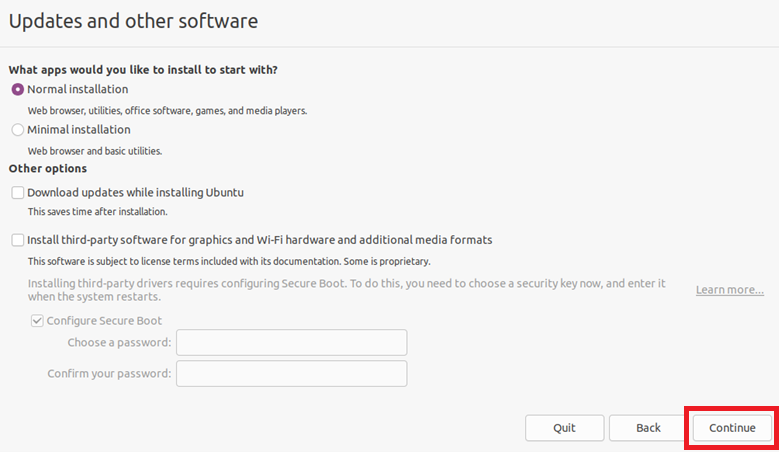Click the "Confirm your password:" label
Viewport: 779px width, 452px height.
tap(109, 374)
